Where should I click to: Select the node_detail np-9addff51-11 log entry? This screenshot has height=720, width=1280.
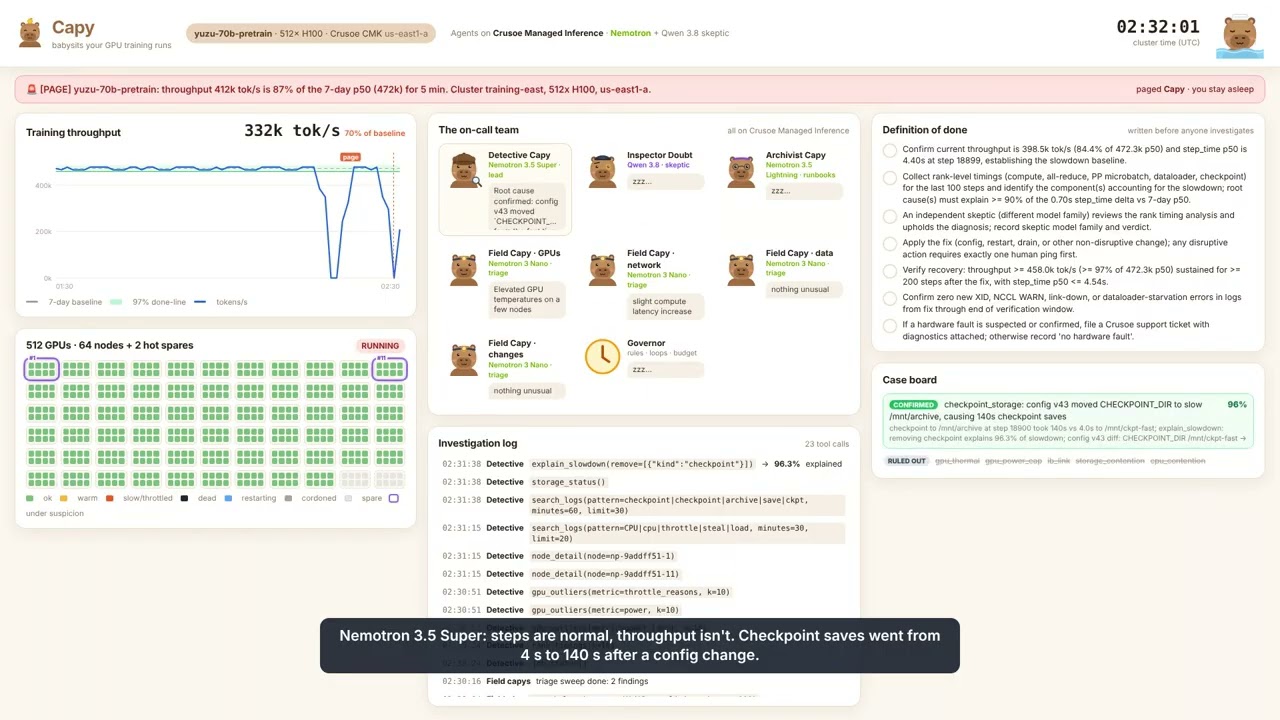pyautogui.click(x=644, y=574)
